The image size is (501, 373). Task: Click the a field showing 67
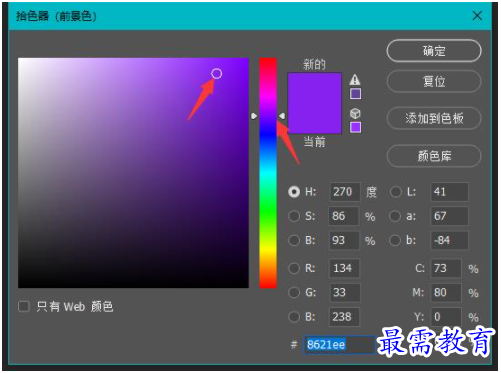click(x=449, y=216)
